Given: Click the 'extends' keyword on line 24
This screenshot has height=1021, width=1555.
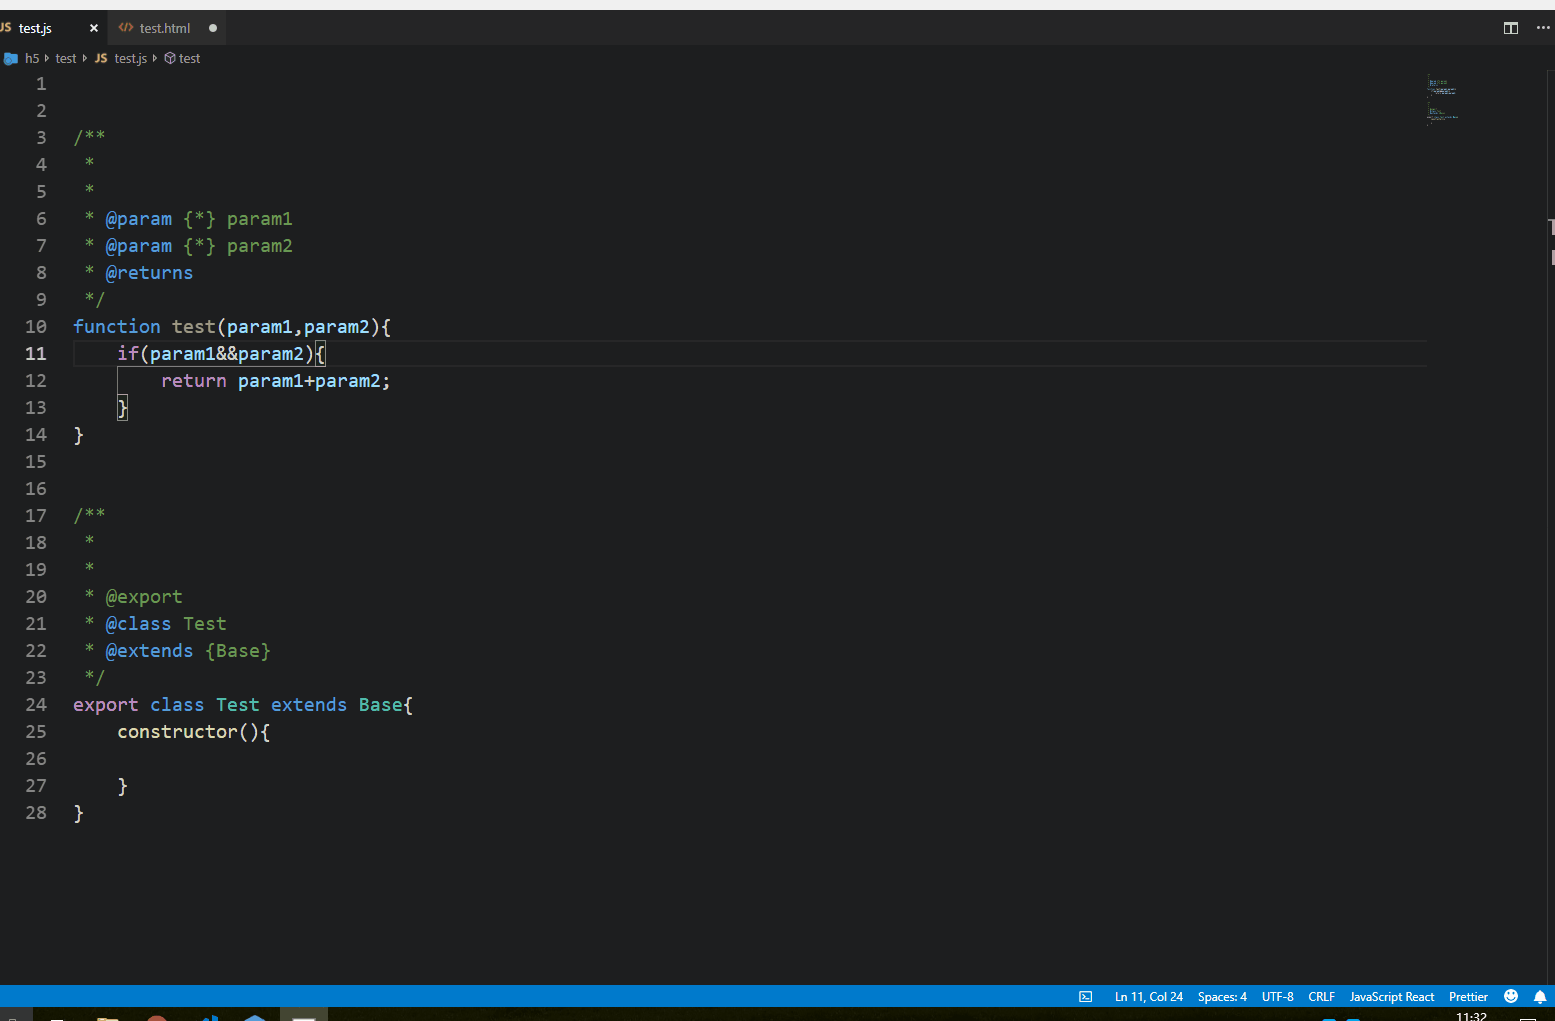Looking at the screenshot, I should point(309,705).
